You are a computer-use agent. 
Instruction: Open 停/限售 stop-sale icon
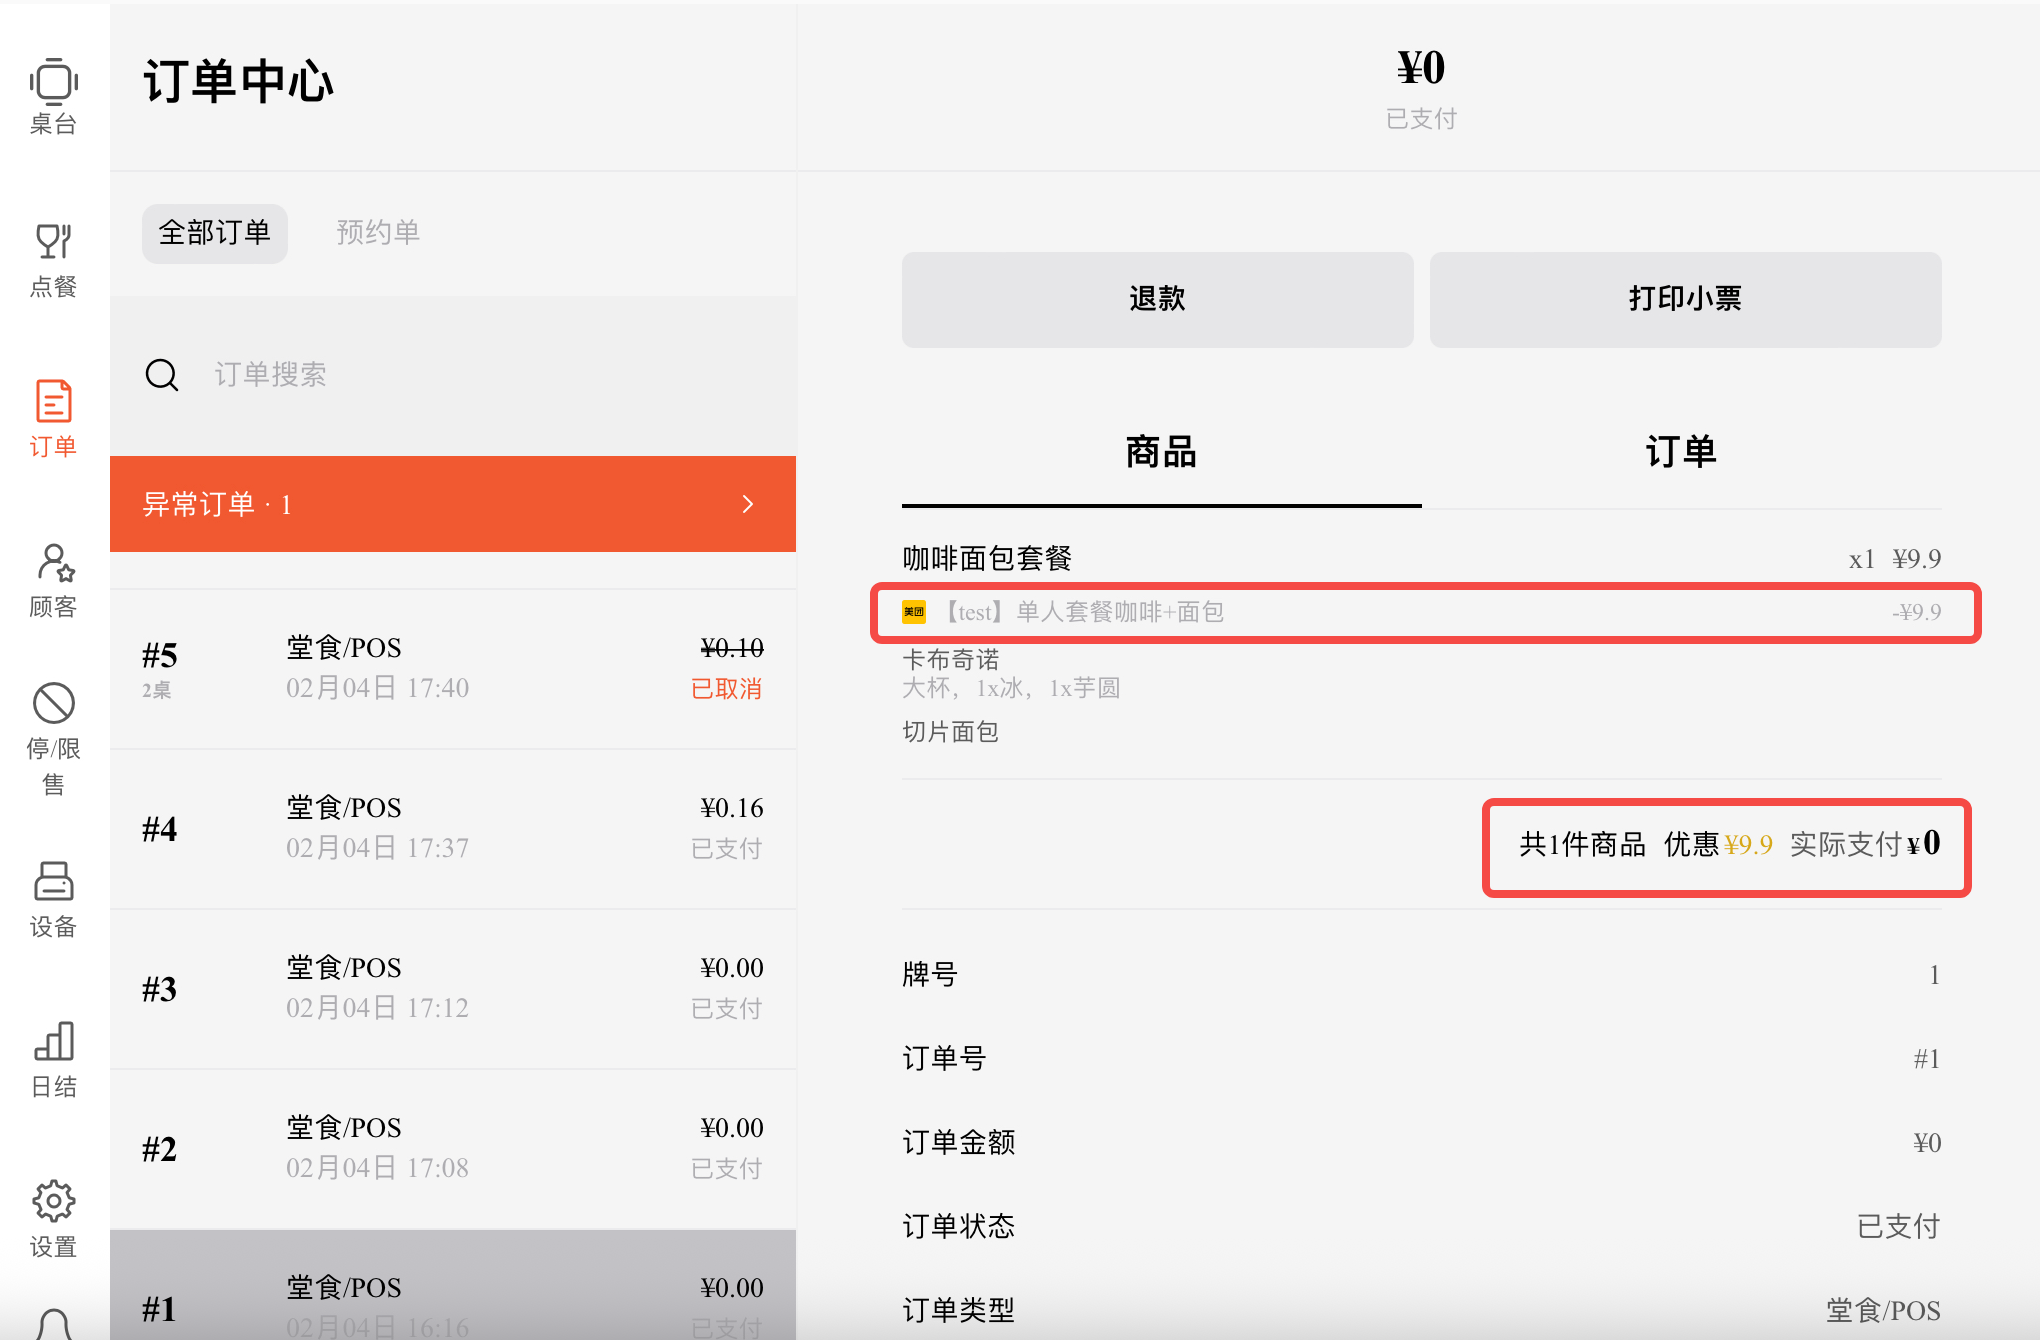click(54, 704)
